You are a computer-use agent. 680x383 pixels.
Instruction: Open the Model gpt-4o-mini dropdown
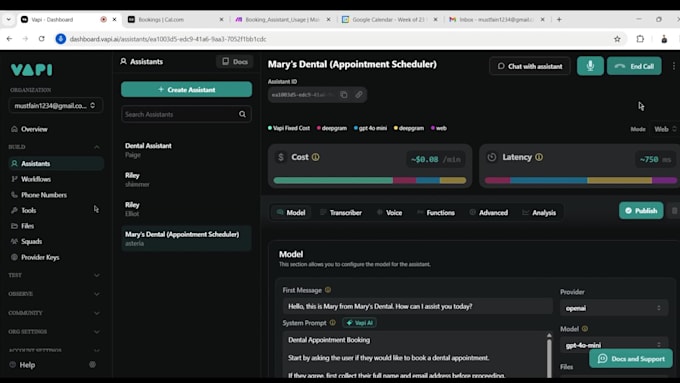[614, 345]
